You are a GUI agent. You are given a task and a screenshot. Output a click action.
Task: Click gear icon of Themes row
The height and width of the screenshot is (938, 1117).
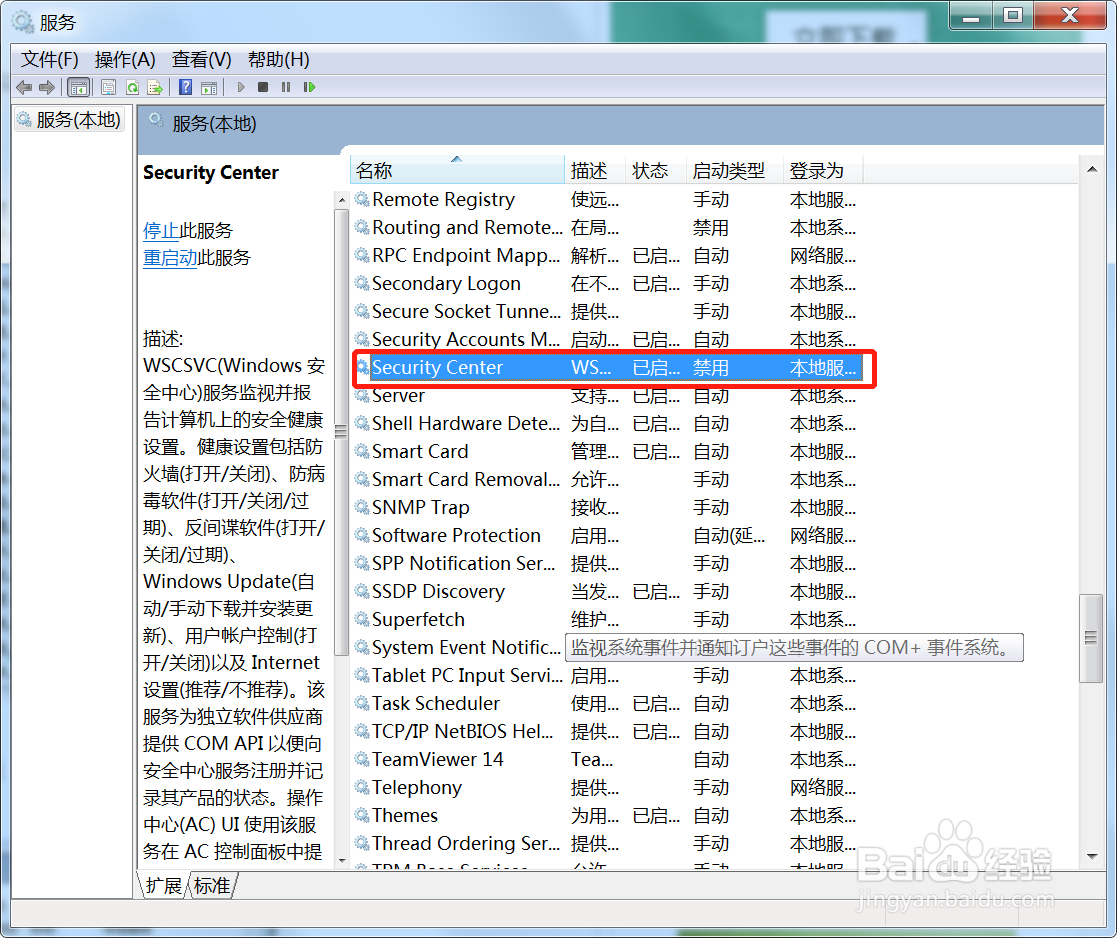[362, 814]
